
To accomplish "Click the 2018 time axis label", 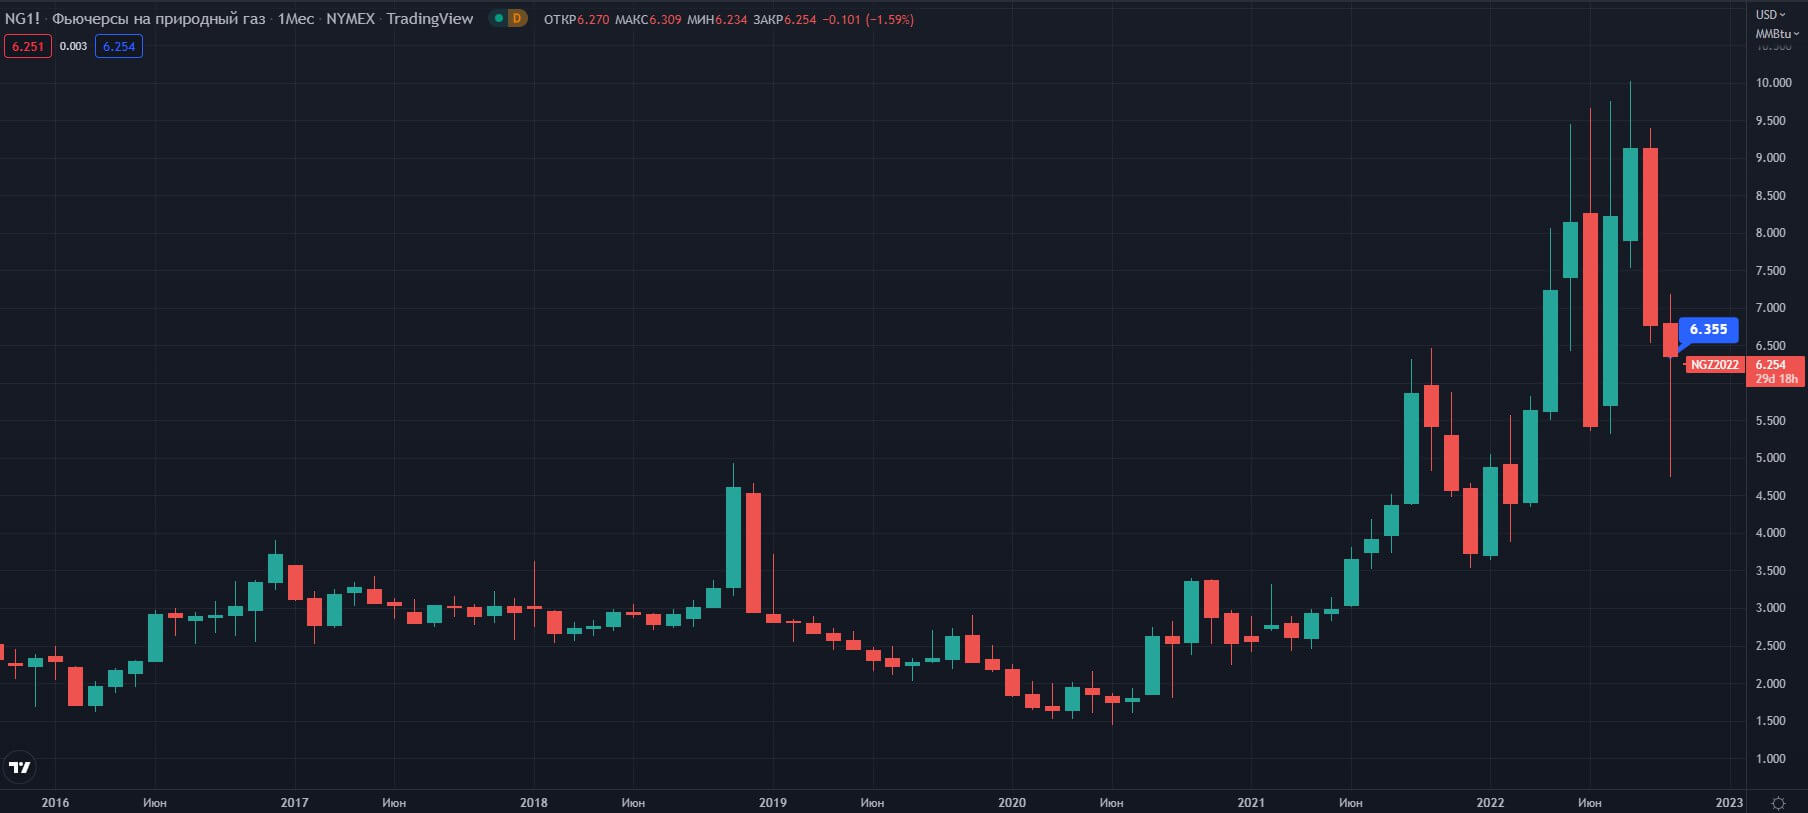I will tap(534, 803).
